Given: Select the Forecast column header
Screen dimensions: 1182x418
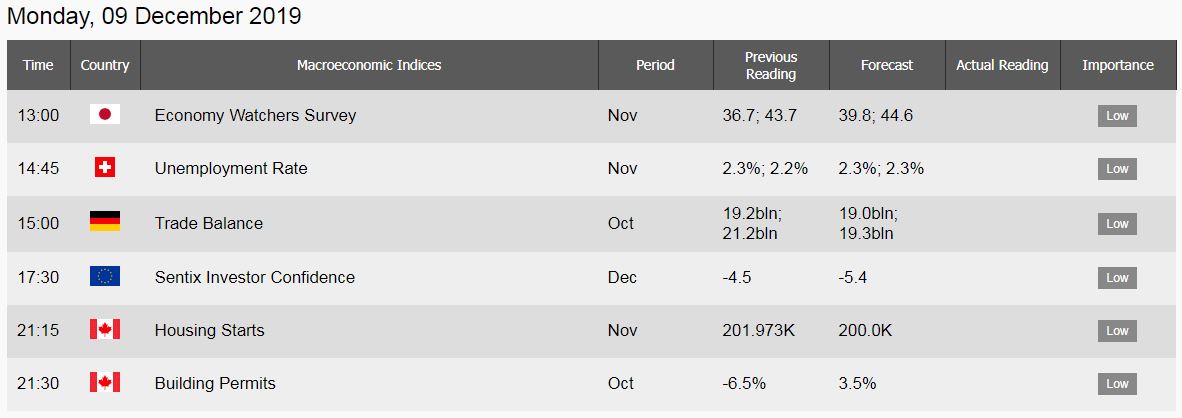Looking at the screenshot, I should (x=886, y=65).
